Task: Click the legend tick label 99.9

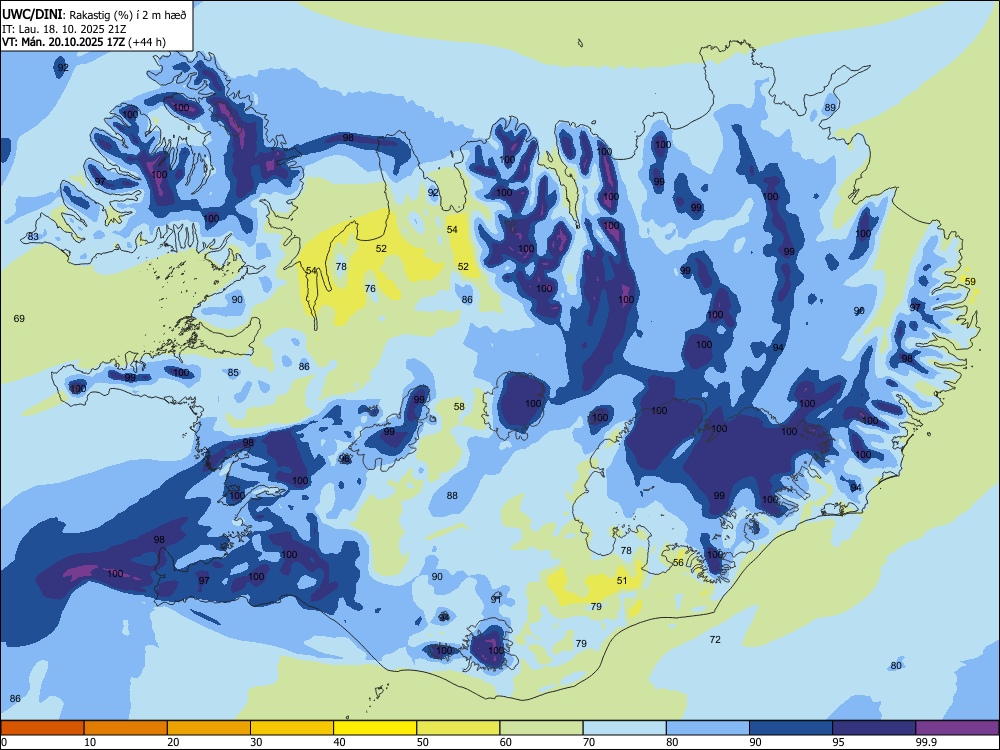Action: point(925,742)
